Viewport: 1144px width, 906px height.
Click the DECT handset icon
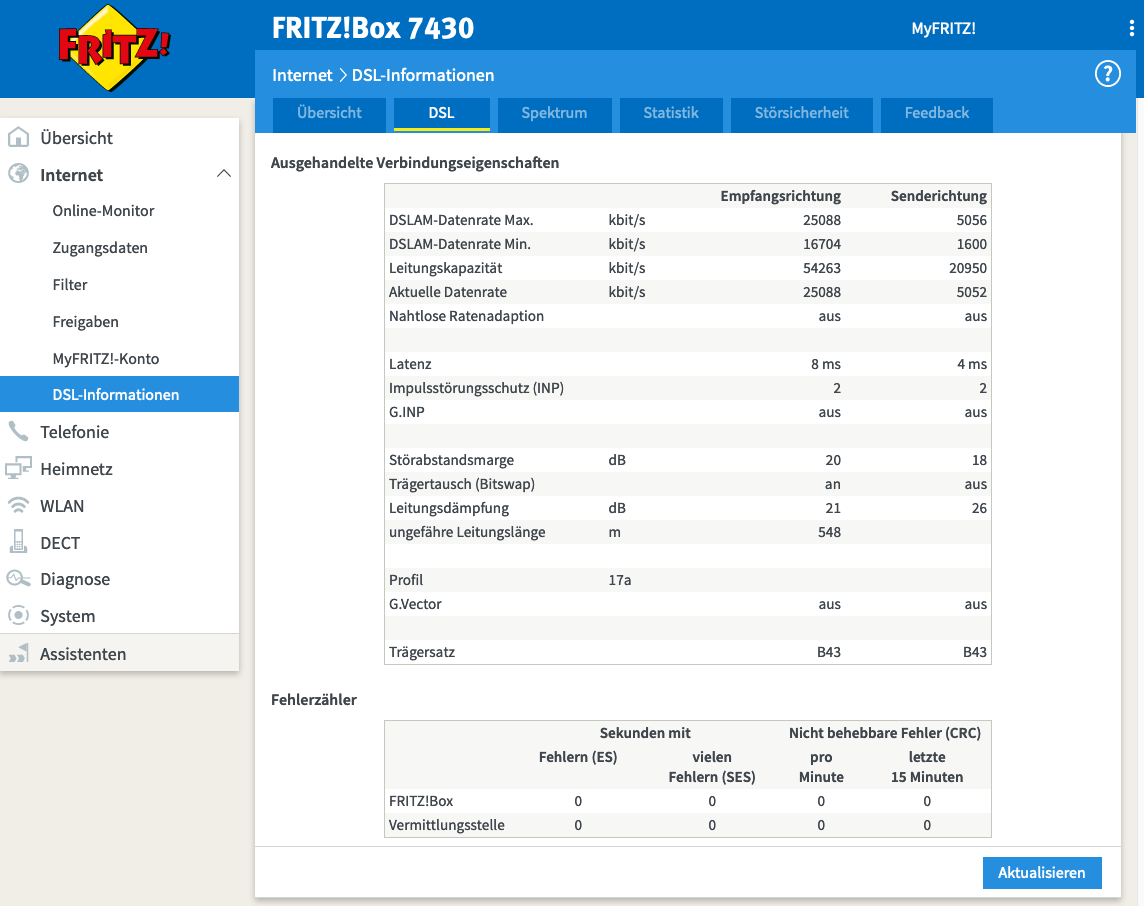coord(18,542)
